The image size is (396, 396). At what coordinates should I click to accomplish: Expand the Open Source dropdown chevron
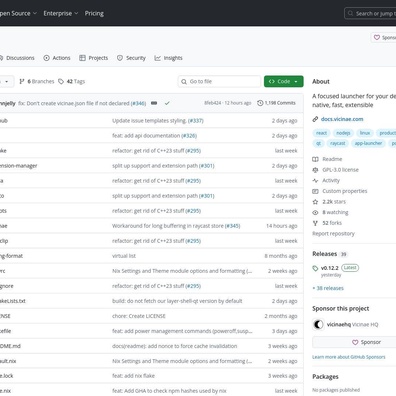(x=35, y=13)
